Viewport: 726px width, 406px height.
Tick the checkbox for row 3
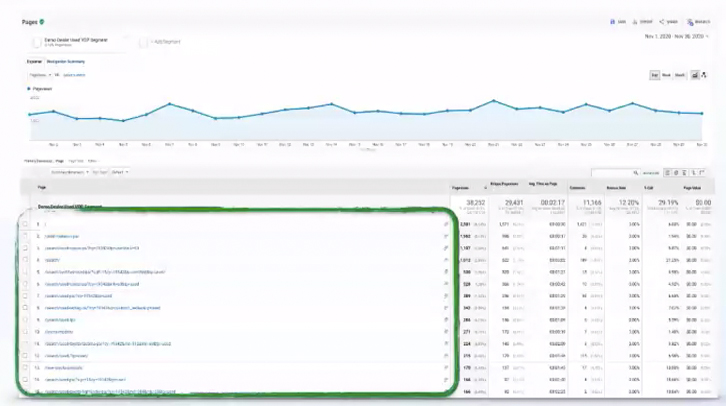pyautogui.click(x=25, y=248)
